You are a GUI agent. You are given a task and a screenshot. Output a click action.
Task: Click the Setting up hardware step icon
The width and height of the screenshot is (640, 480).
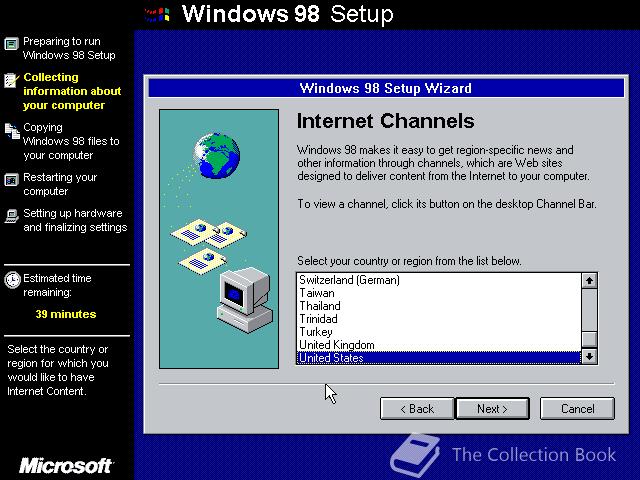[x=11, y=216]
